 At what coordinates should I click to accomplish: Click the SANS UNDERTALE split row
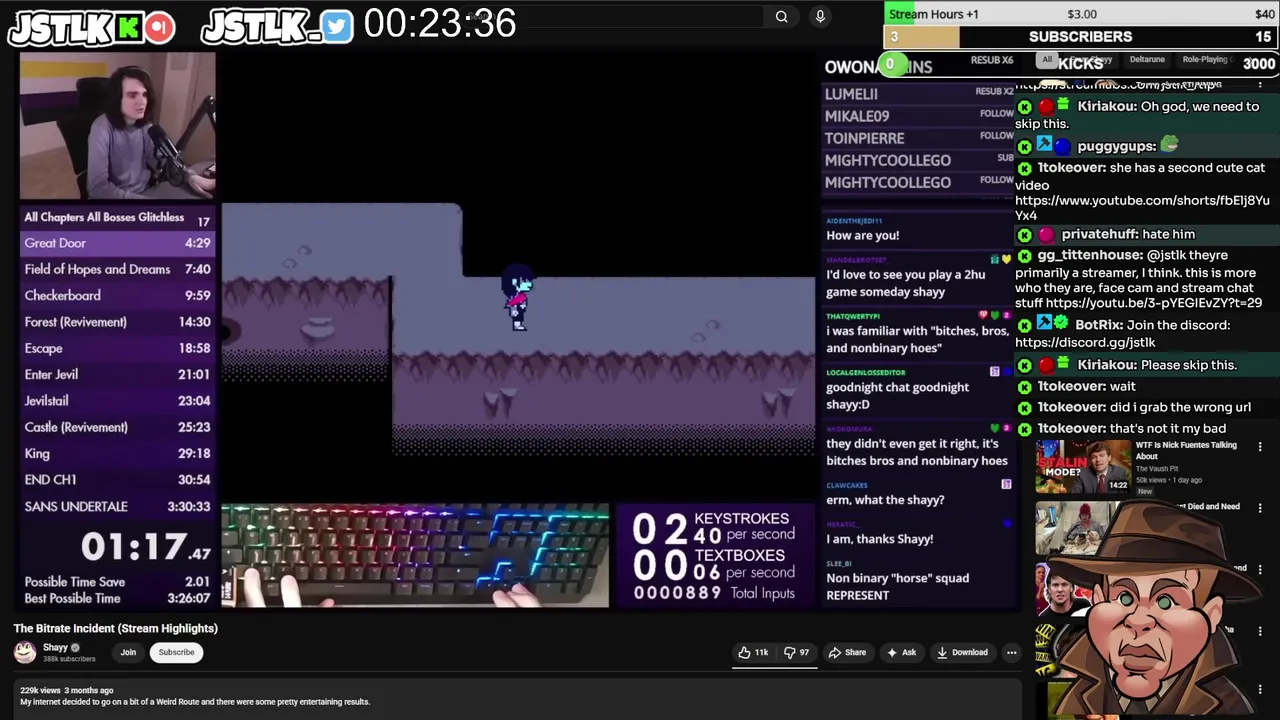(x=118, y=506)
